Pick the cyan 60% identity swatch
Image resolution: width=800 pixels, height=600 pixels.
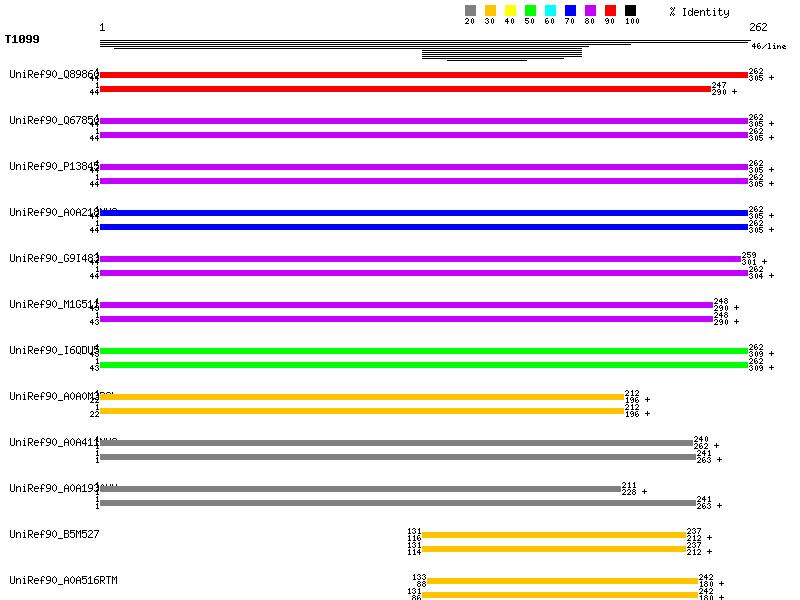[550, 11]
